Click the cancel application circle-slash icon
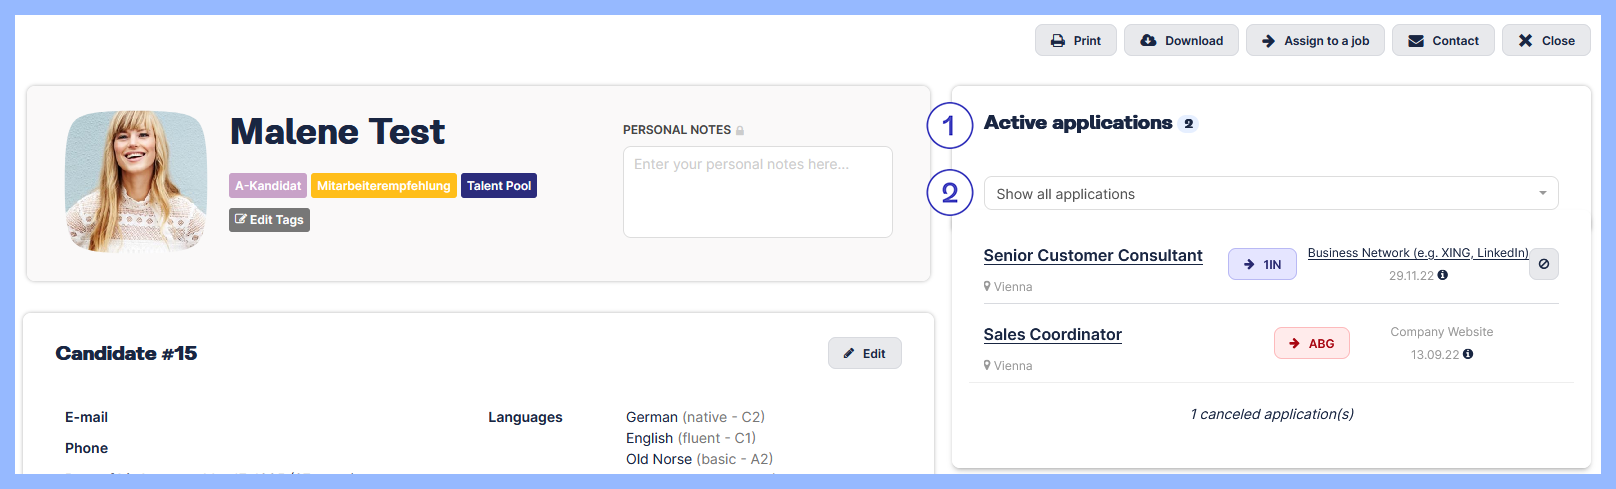This screenshot has width=1616, height=489. click(x=1544, y=264)
